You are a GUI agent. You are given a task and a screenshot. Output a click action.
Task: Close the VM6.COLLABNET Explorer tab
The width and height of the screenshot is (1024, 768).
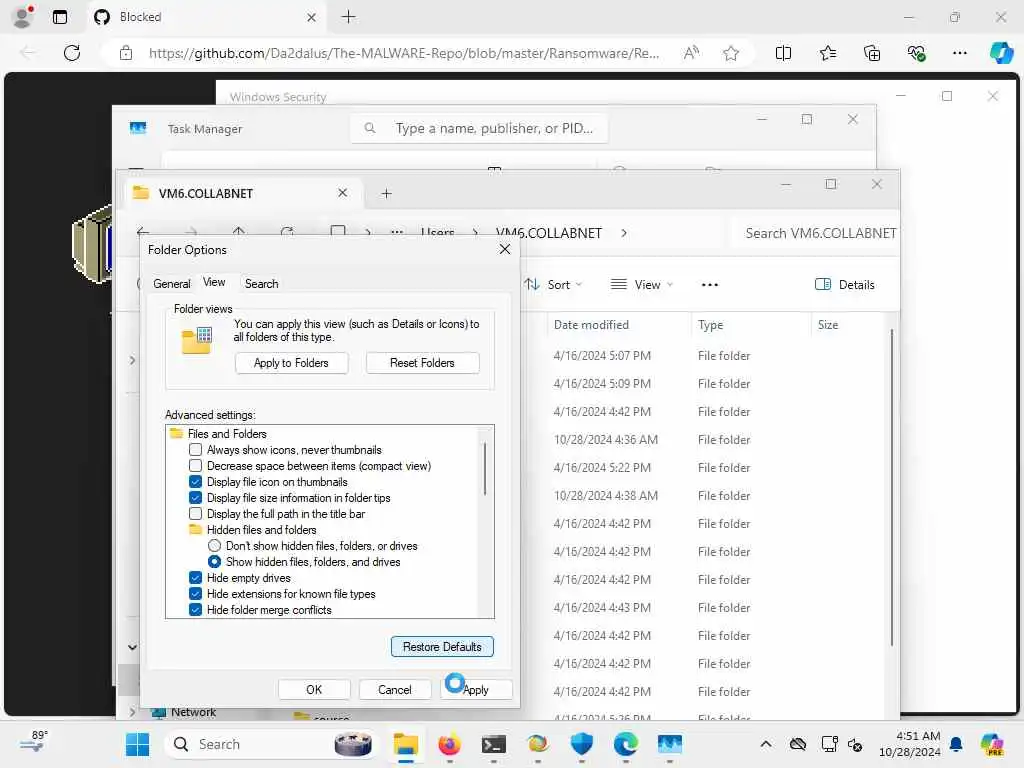342,193
